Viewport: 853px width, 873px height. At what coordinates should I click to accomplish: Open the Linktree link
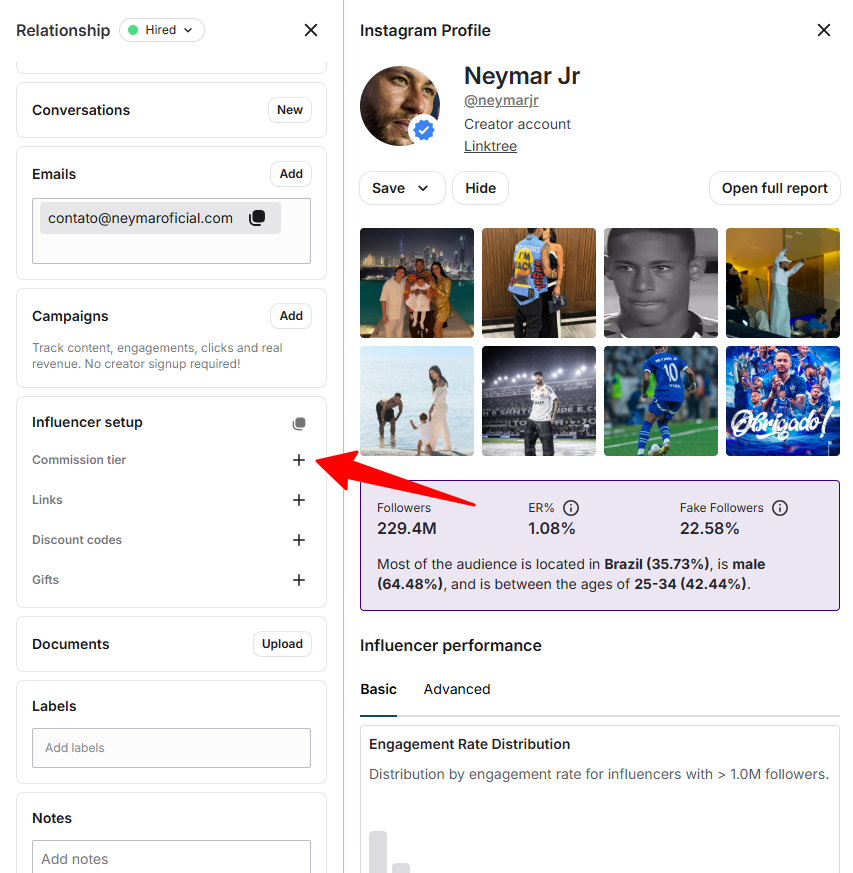[491, 146]
